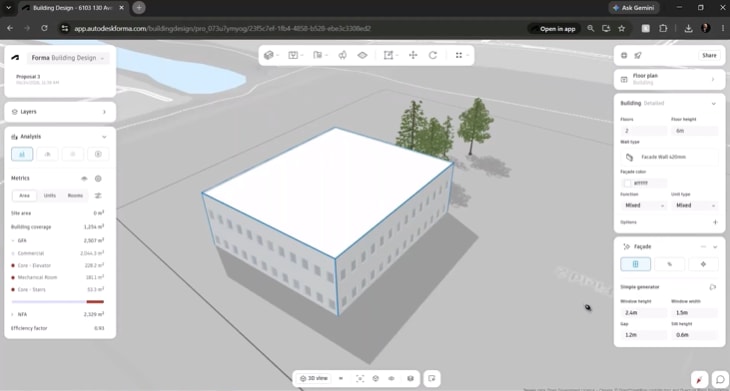The width and height of the screenshot is (730, 391).
Task: Open browser extensions puzzle icon
Action: (663, 28)
